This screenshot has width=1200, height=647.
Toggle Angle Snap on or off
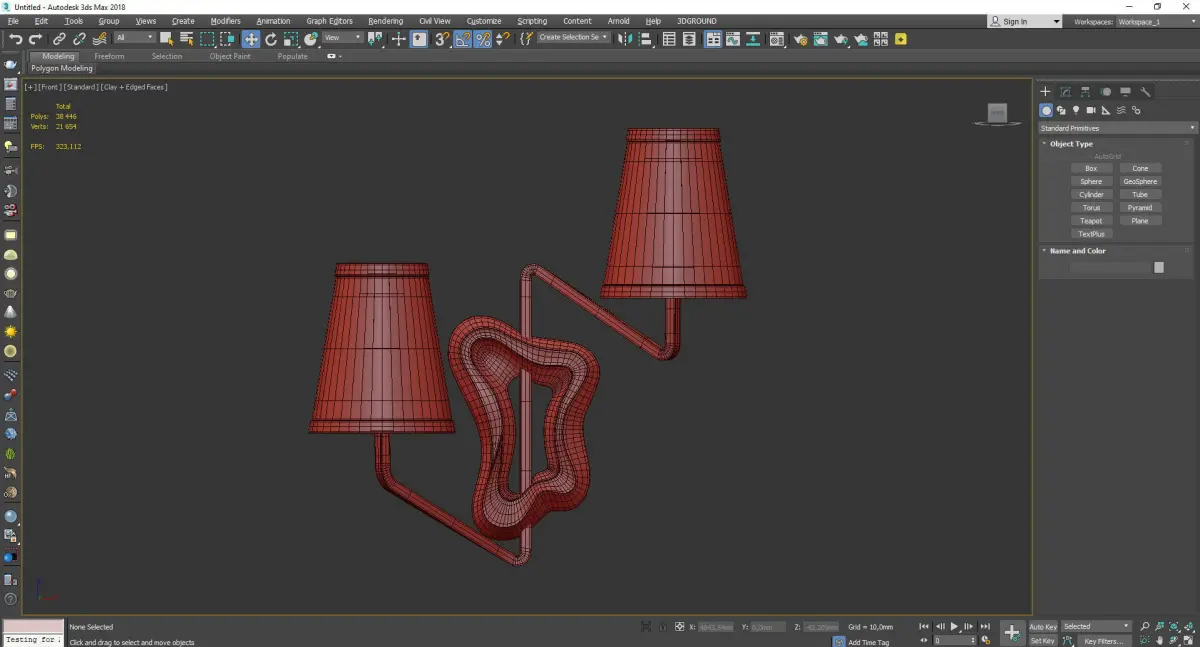click(x=463, y=39)
